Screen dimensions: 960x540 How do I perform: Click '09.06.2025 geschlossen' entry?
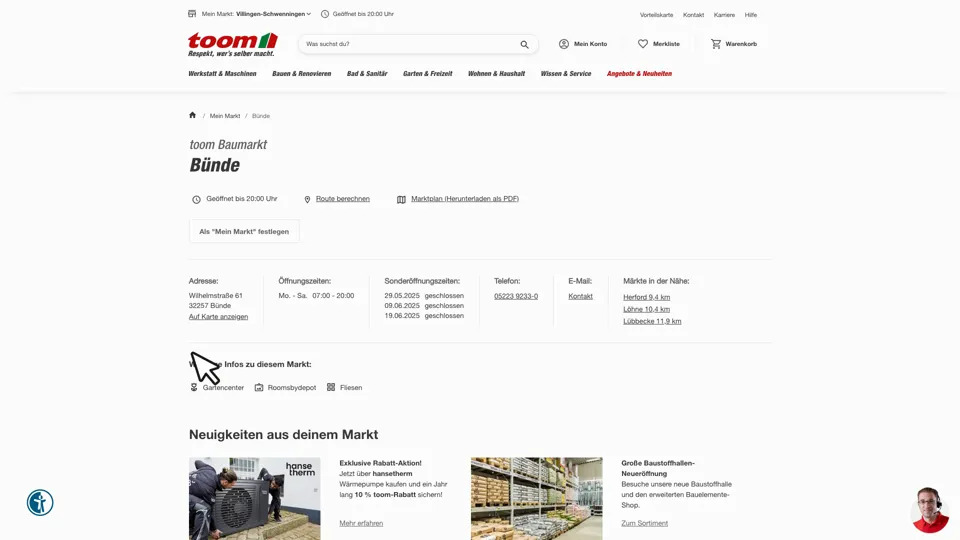[x=424, y=306]
